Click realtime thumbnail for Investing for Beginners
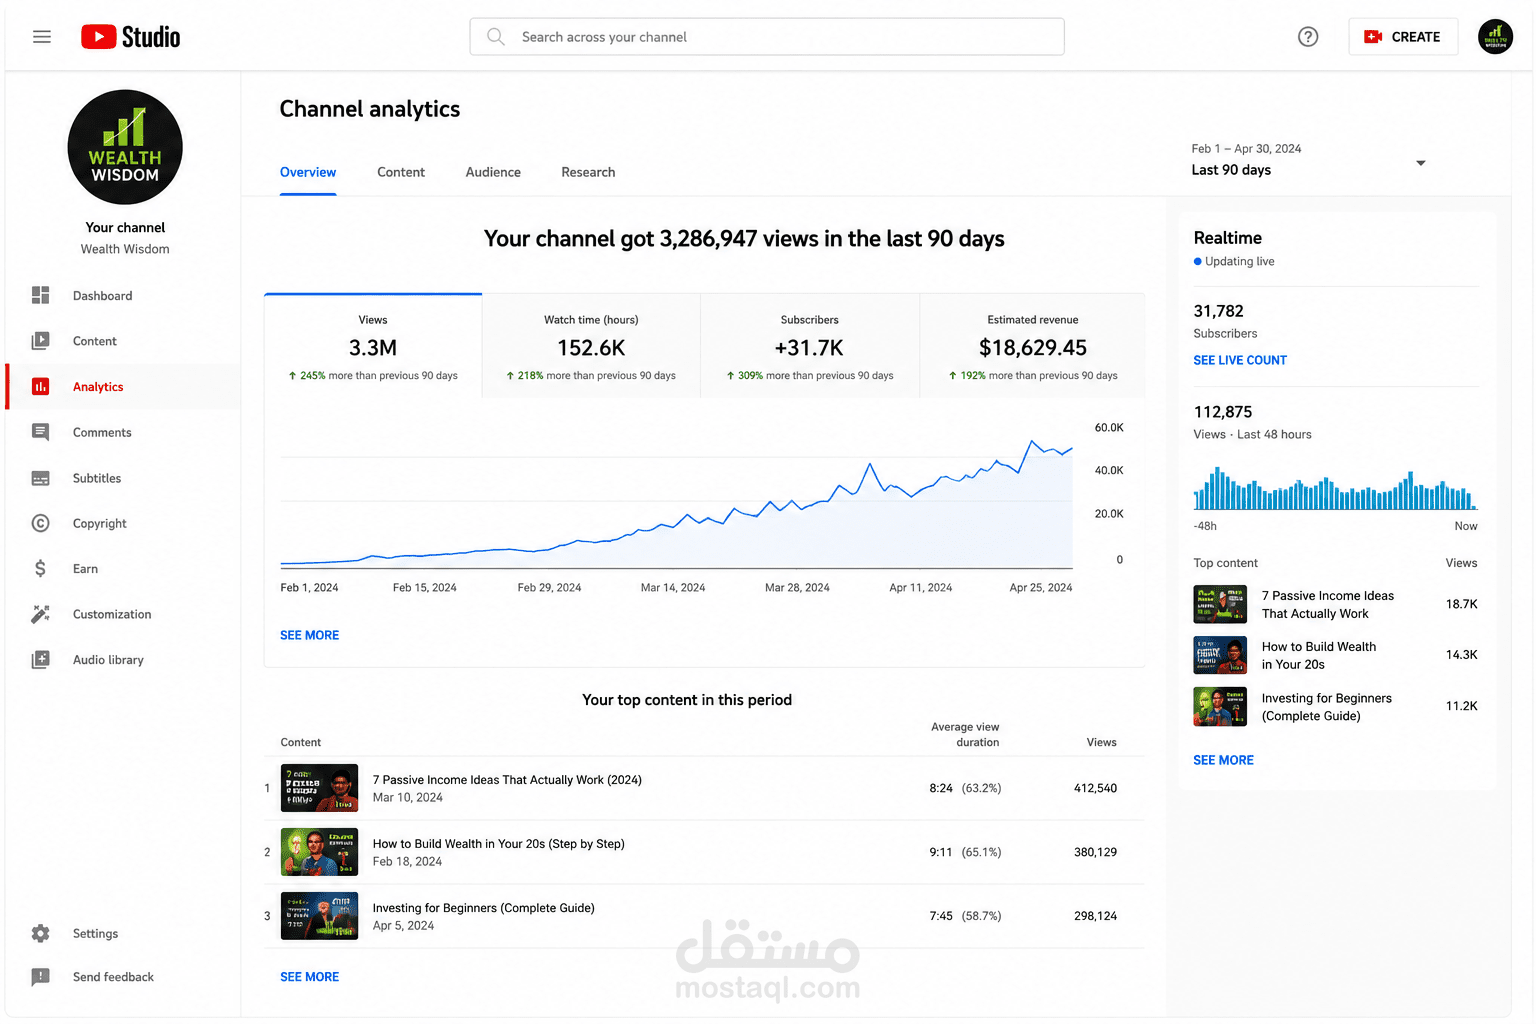The height and width of the screenshot is (1024, 1536). 1220,707
